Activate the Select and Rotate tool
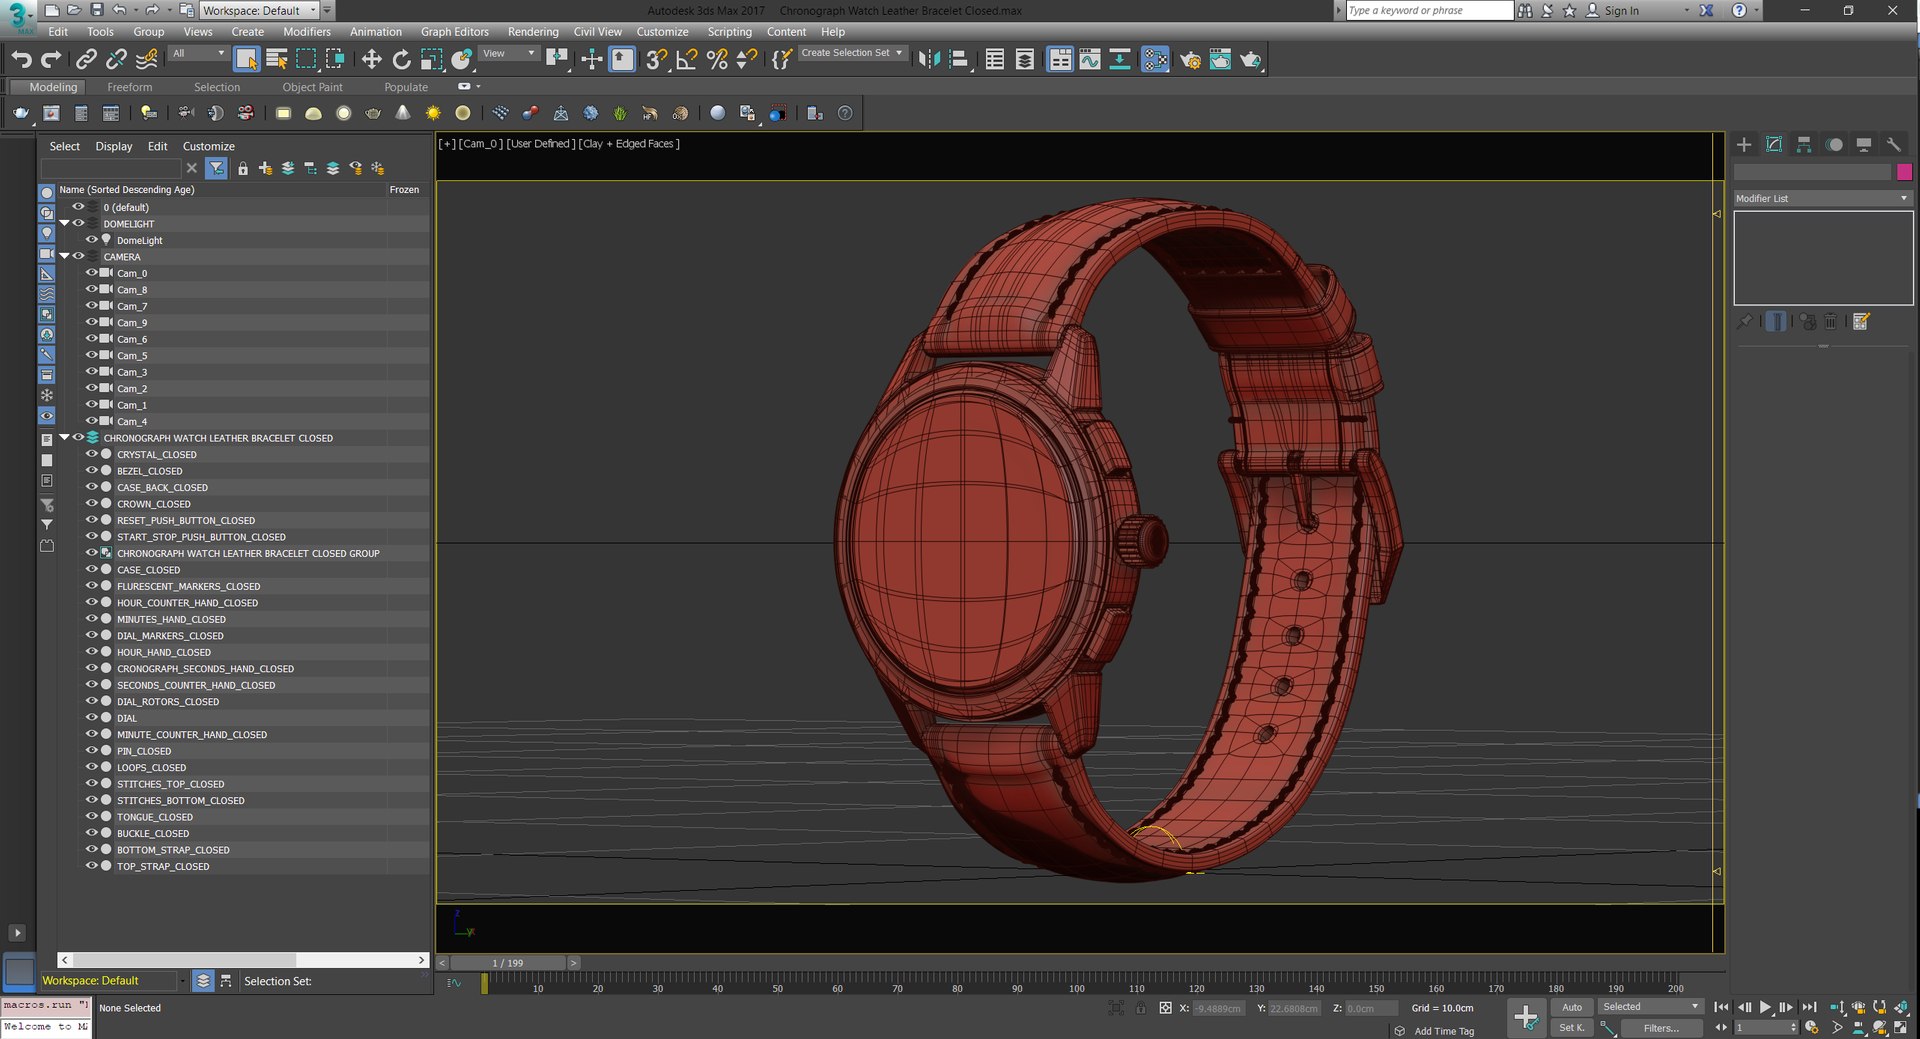1920x1039 pixels. click(401, 60)
